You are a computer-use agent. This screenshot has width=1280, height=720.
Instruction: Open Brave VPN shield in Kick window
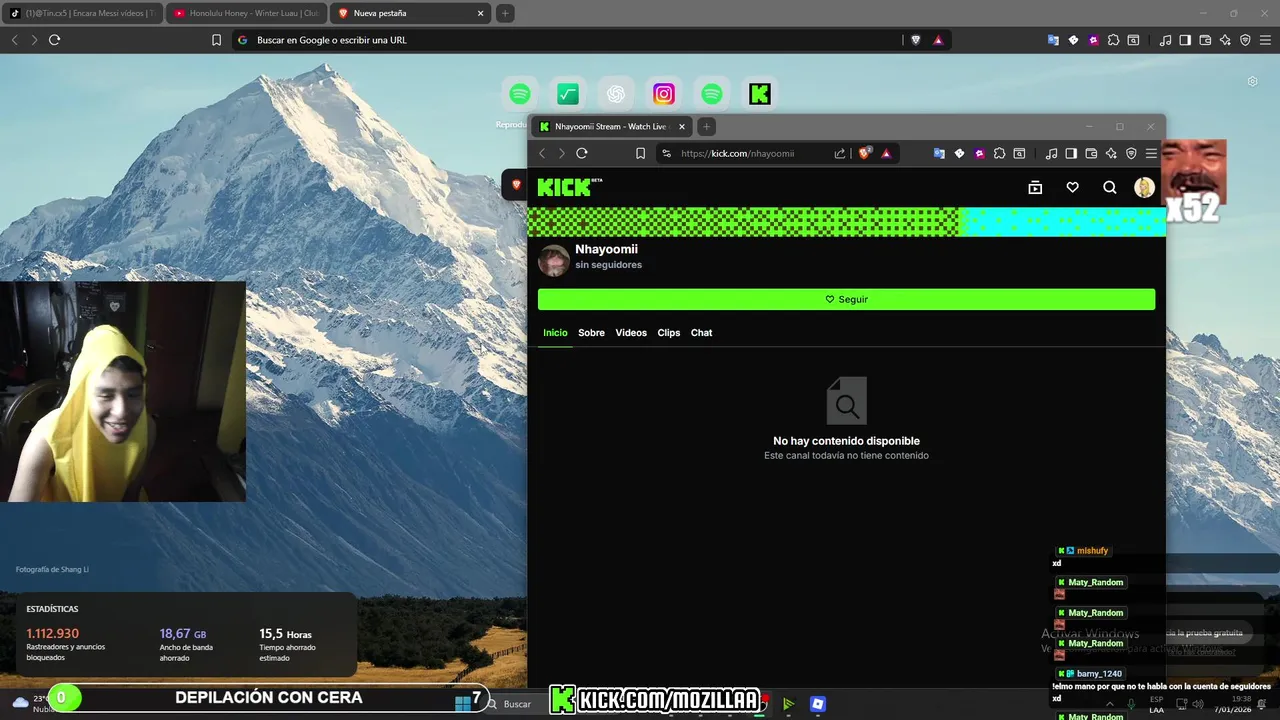tap(1131, 153)
